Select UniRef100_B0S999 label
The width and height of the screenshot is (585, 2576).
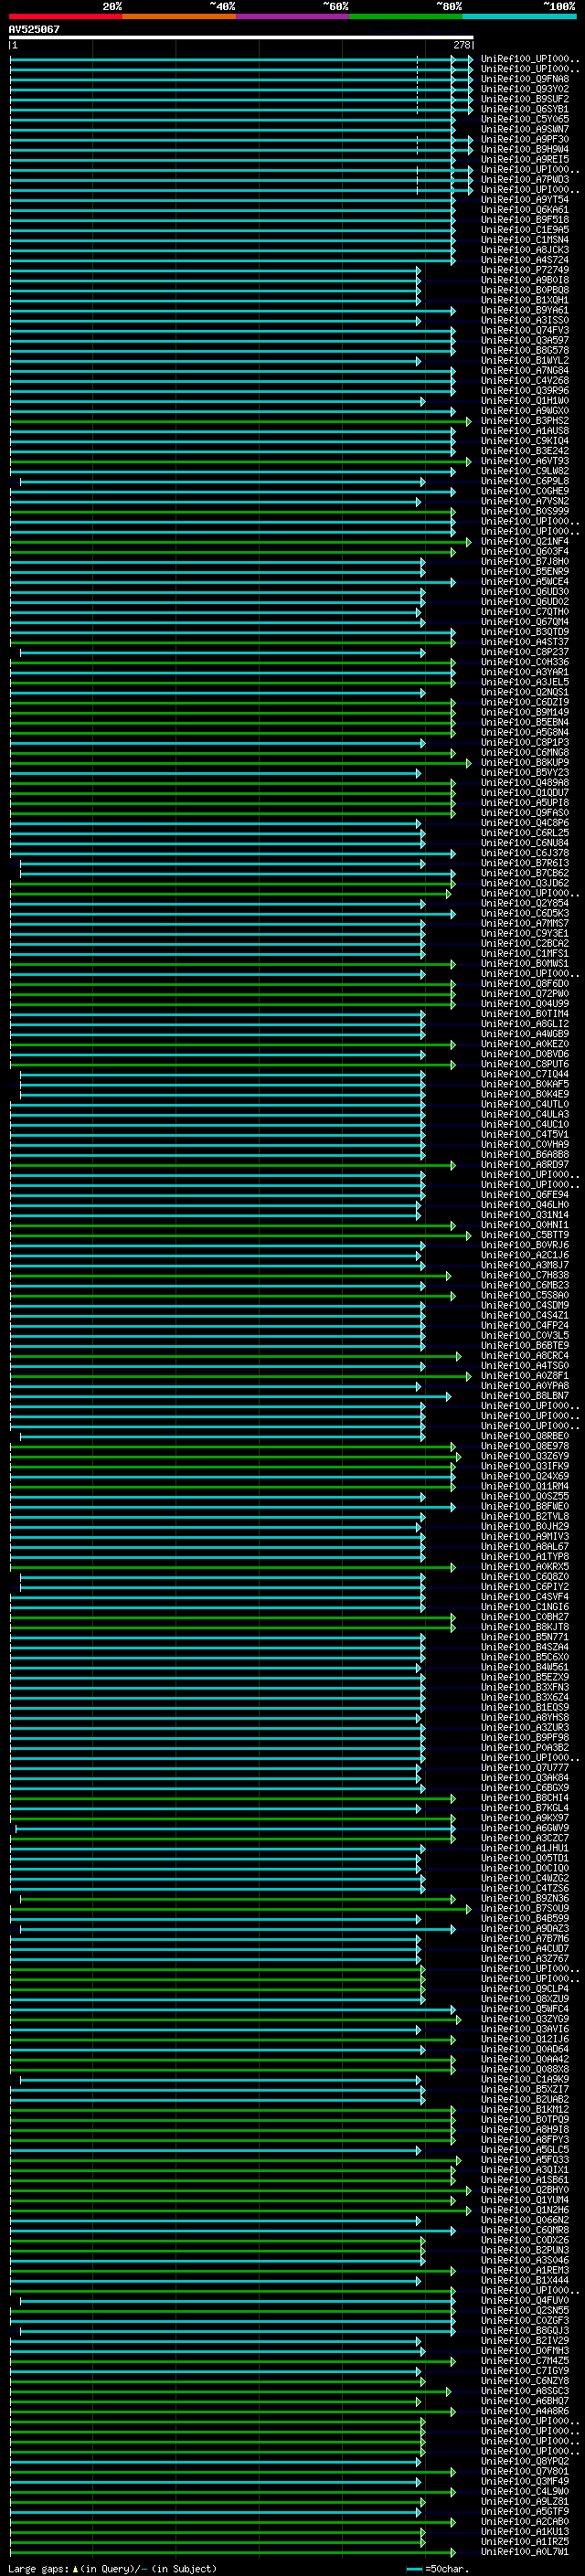(525, 511)
